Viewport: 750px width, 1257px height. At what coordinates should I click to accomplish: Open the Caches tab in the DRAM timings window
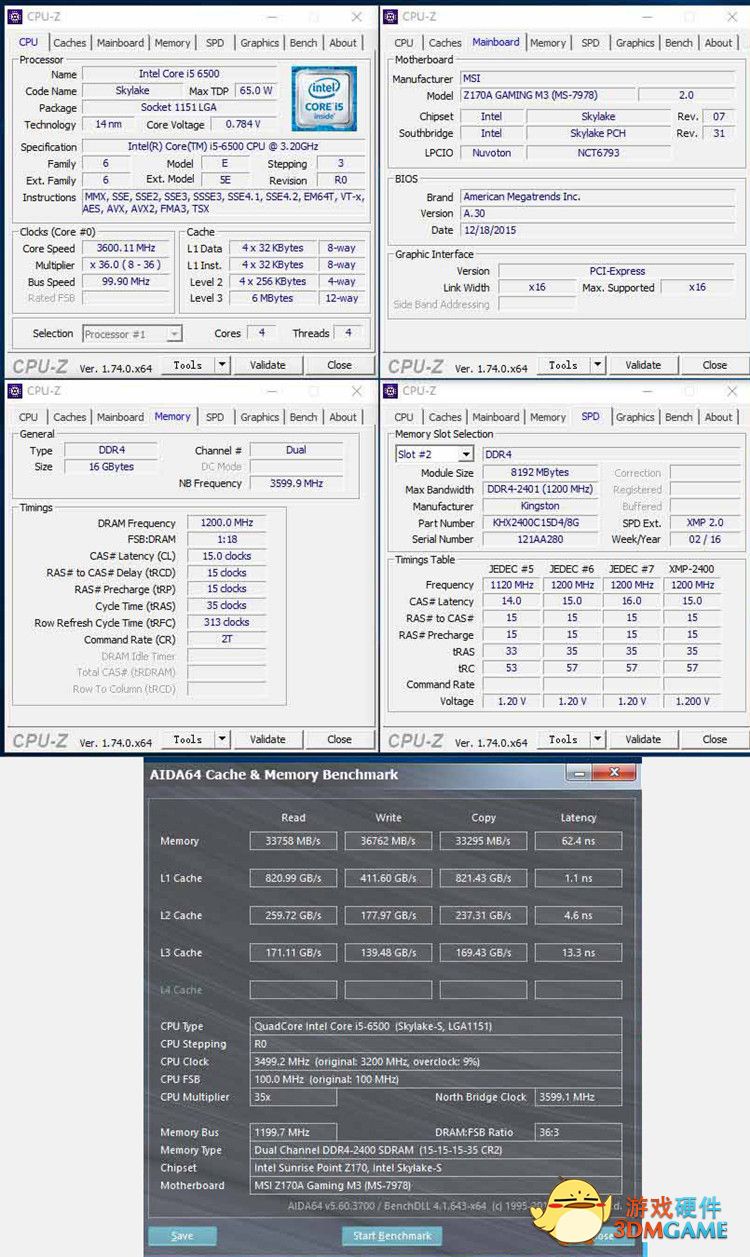click(70, 417)
